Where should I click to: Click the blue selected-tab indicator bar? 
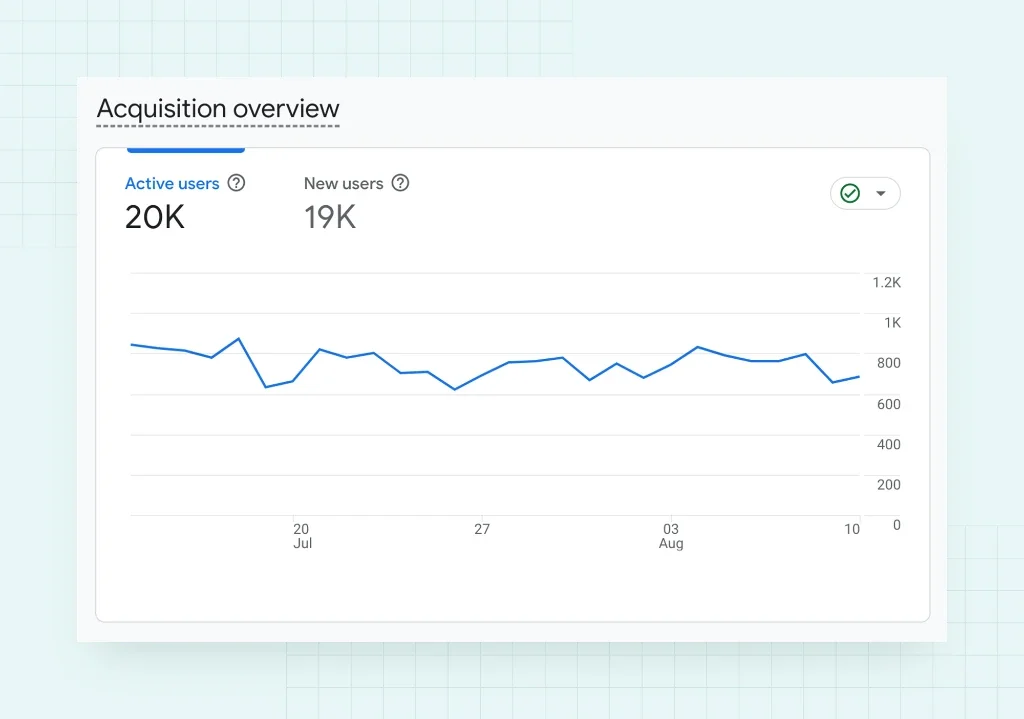coord(185,150)
